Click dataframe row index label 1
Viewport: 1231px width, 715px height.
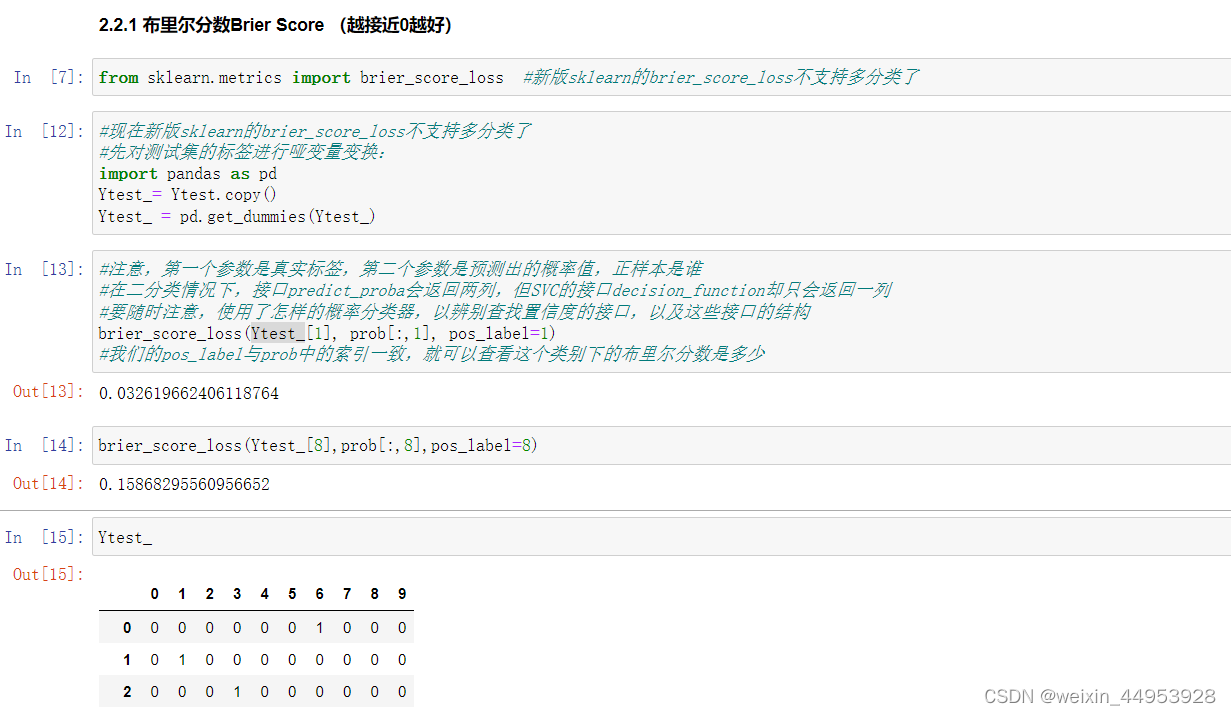tap(127, 660)
